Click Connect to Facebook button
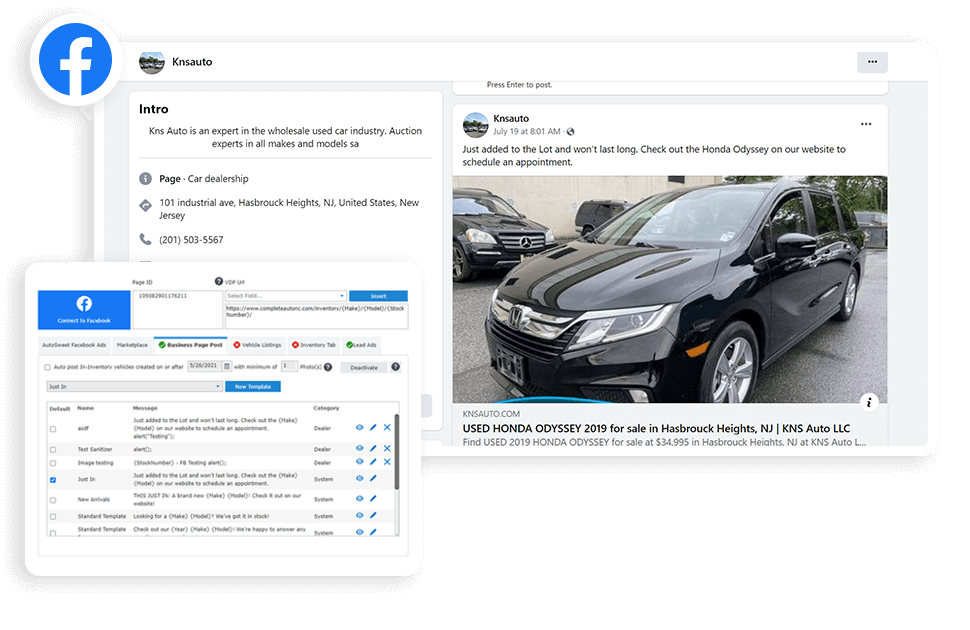The height and width of the screenshot is (630, 970). (x=84, y=309)
